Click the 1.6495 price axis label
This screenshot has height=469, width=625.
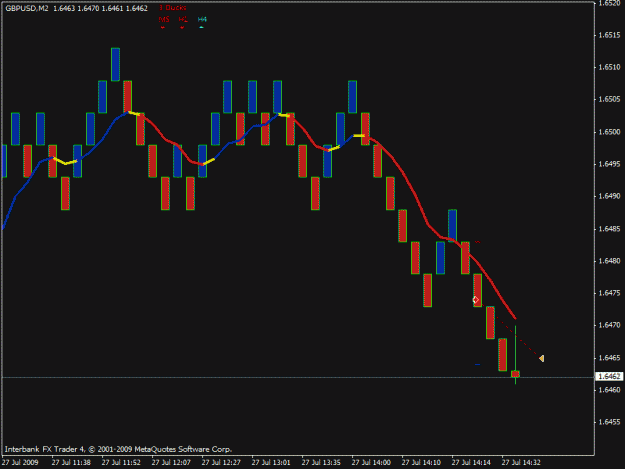click(609, 164)
